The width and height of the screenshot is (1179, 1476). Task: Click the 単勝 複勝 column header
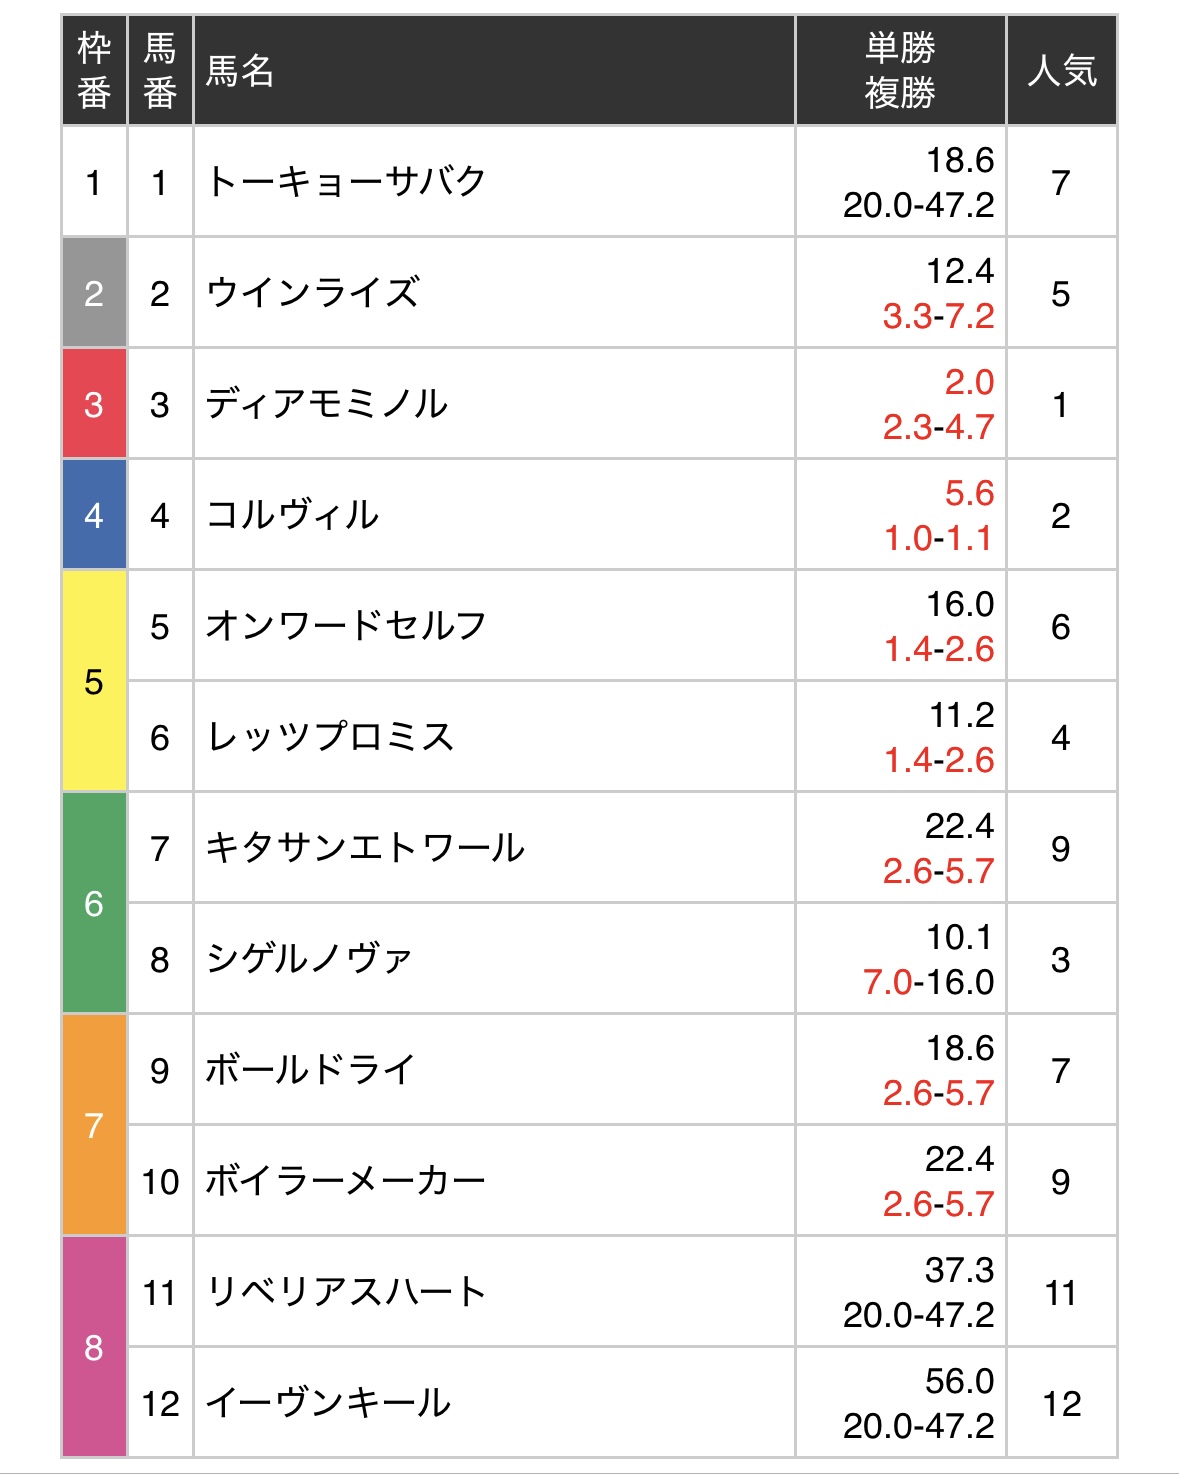[x=900, y=70]
